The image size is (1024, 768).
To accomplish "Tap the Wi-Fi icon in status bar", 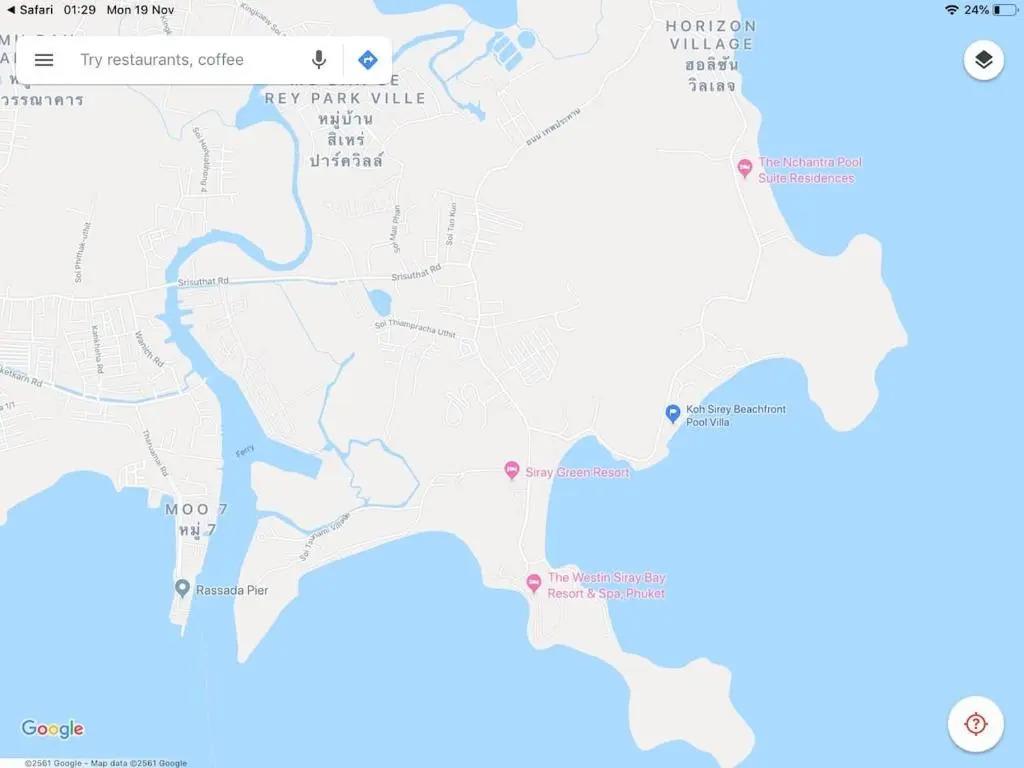I will (x=952, y=10).
